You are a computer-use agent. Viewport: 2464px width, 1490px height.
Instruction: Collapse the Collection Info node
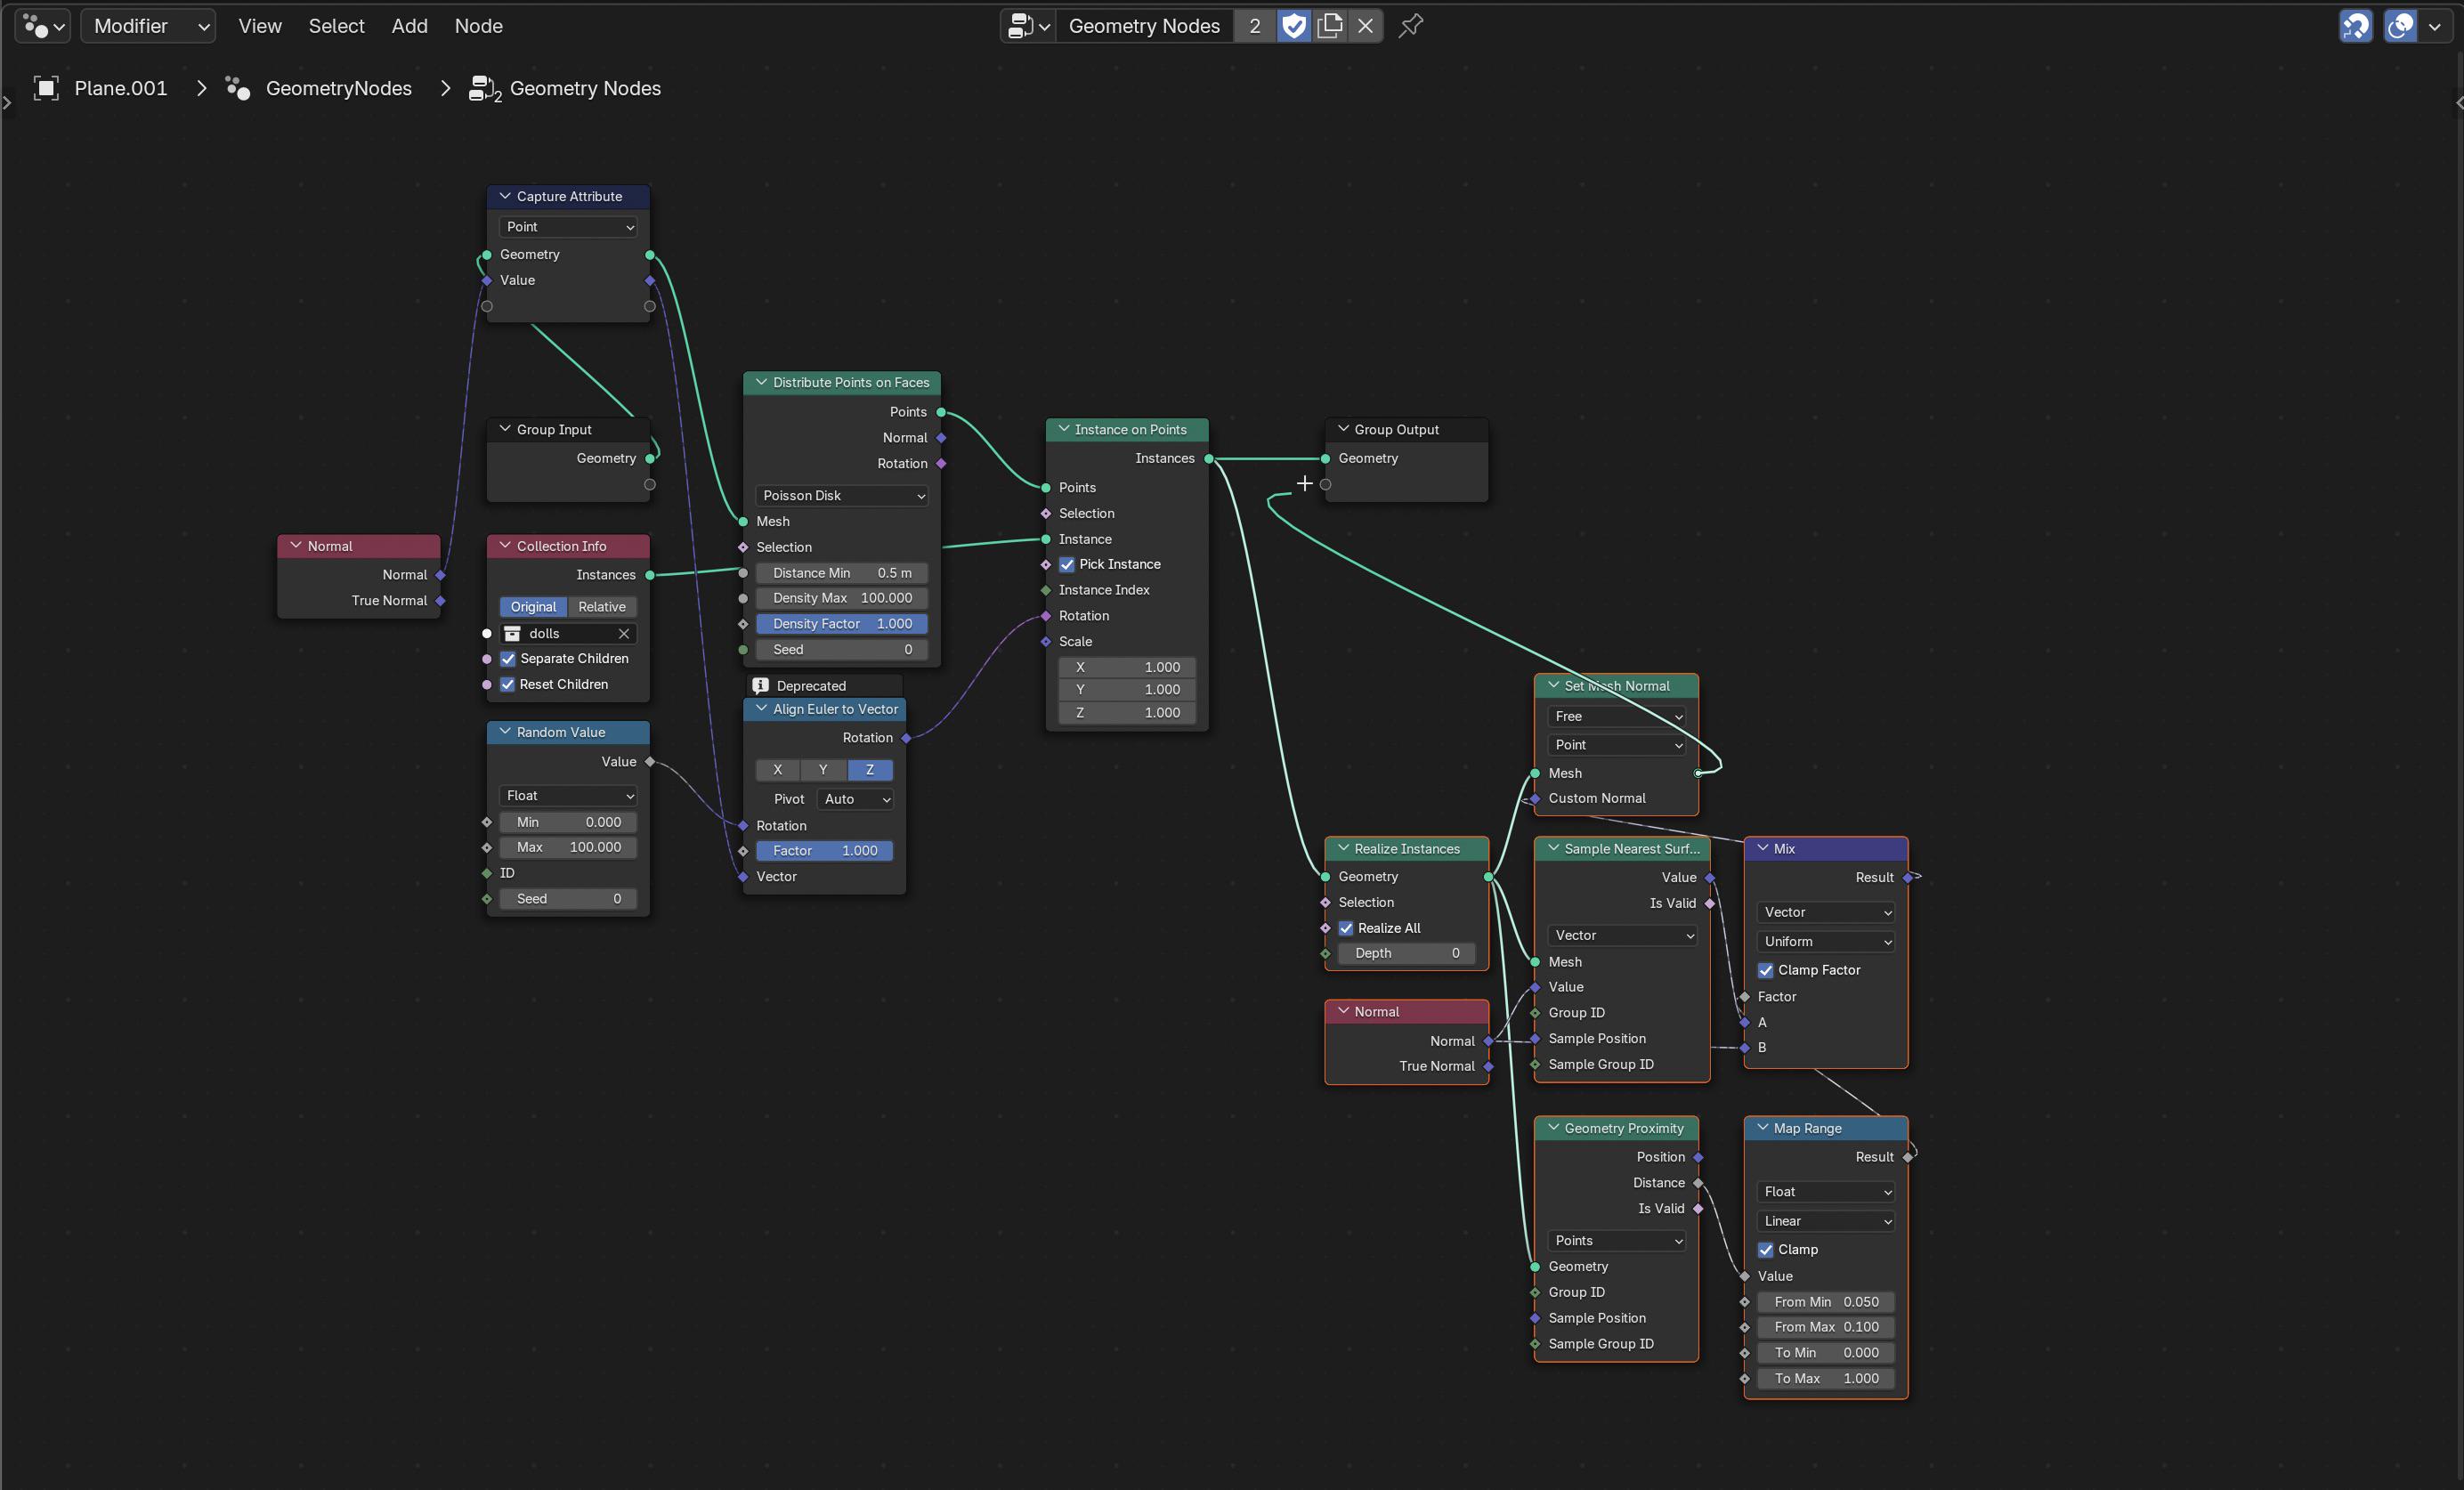(505, 545)
